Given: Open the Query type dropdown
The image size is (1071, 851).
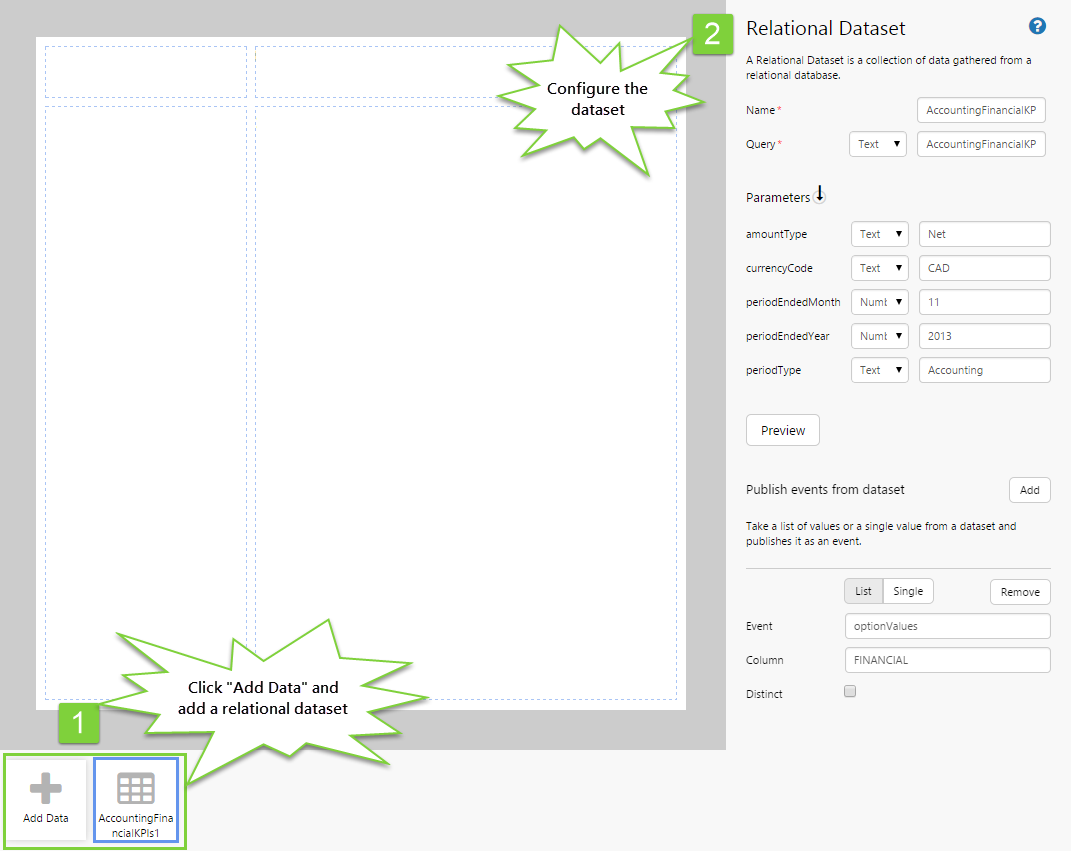Looking at the screenshot, I should [x=877, y=144].
